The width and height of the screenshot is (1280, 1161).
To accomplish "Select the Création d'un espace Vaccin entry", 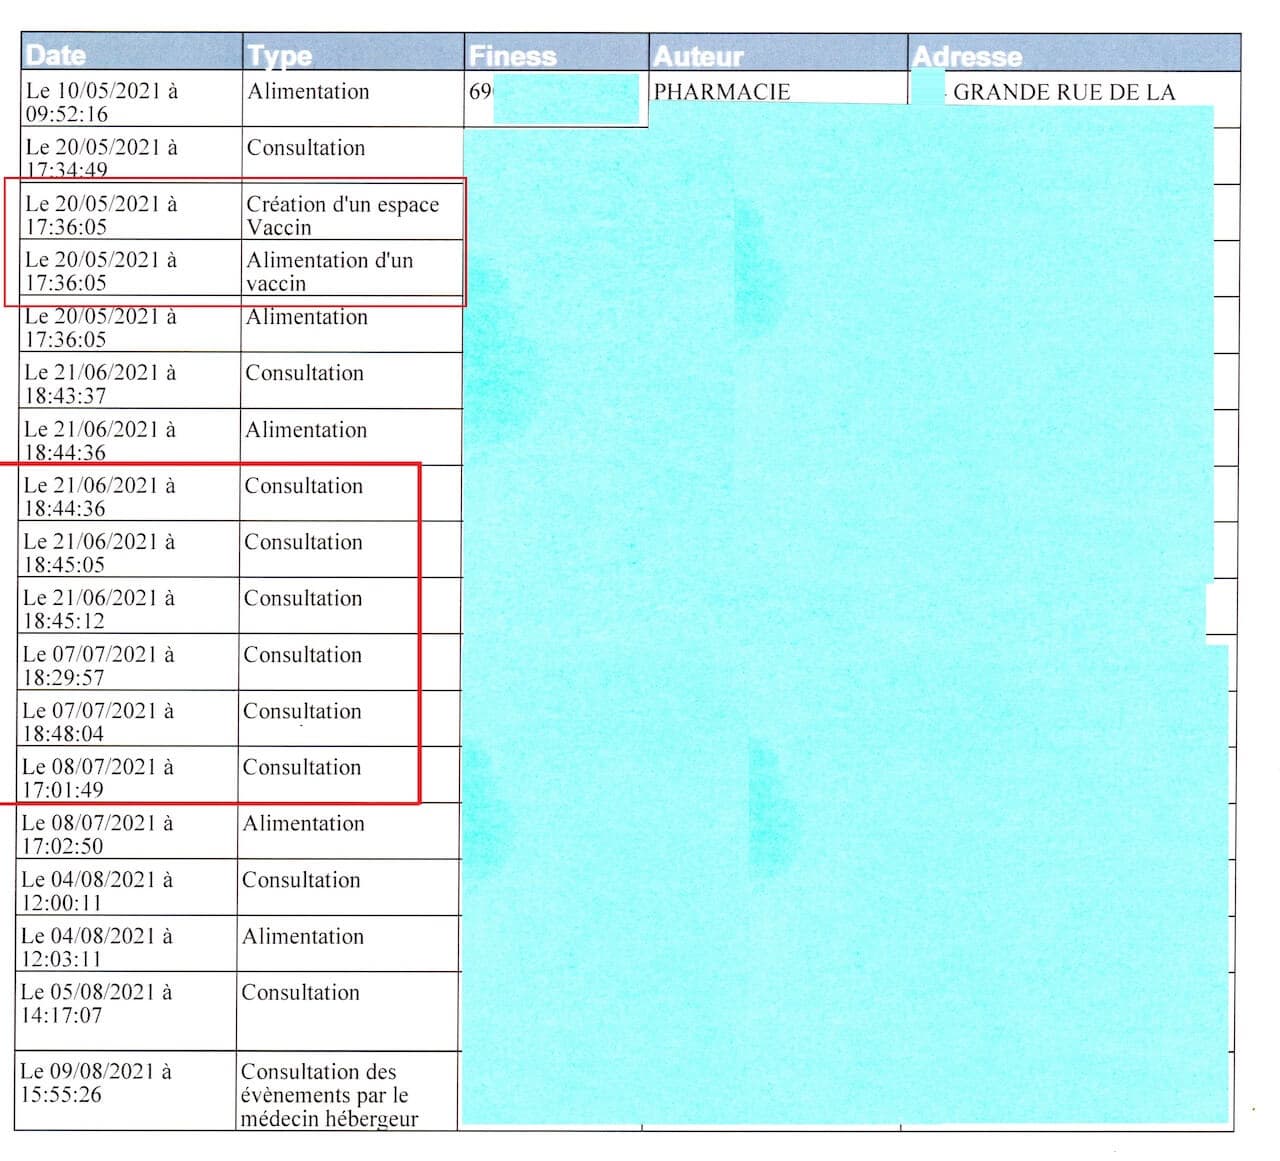I will [x=342, y=215].
